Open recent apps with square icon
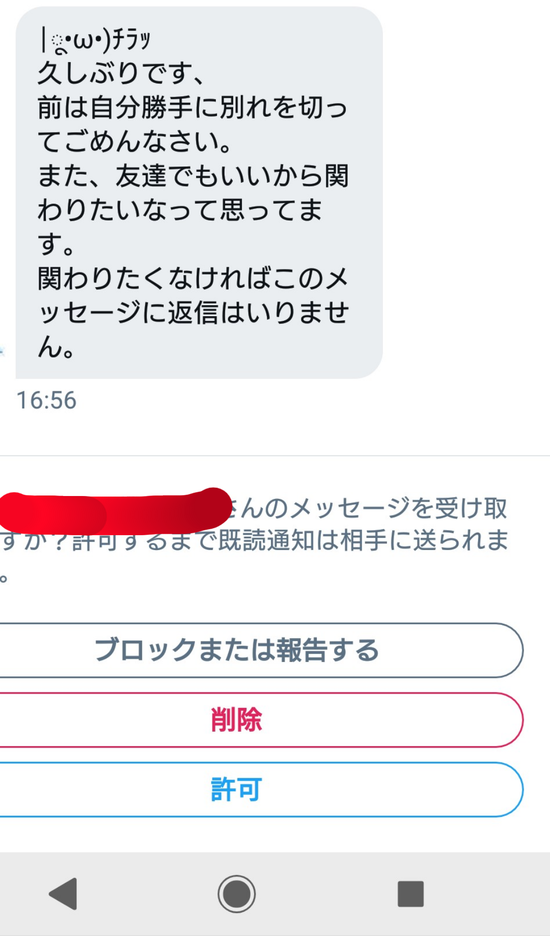 click(x=411, y=894)
